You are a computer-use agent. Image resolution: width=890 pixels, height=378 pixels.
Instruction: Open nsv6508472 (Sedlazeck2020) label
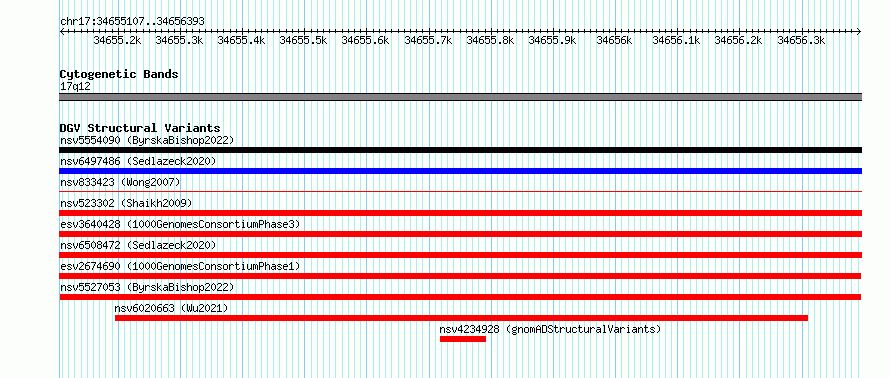138,245
